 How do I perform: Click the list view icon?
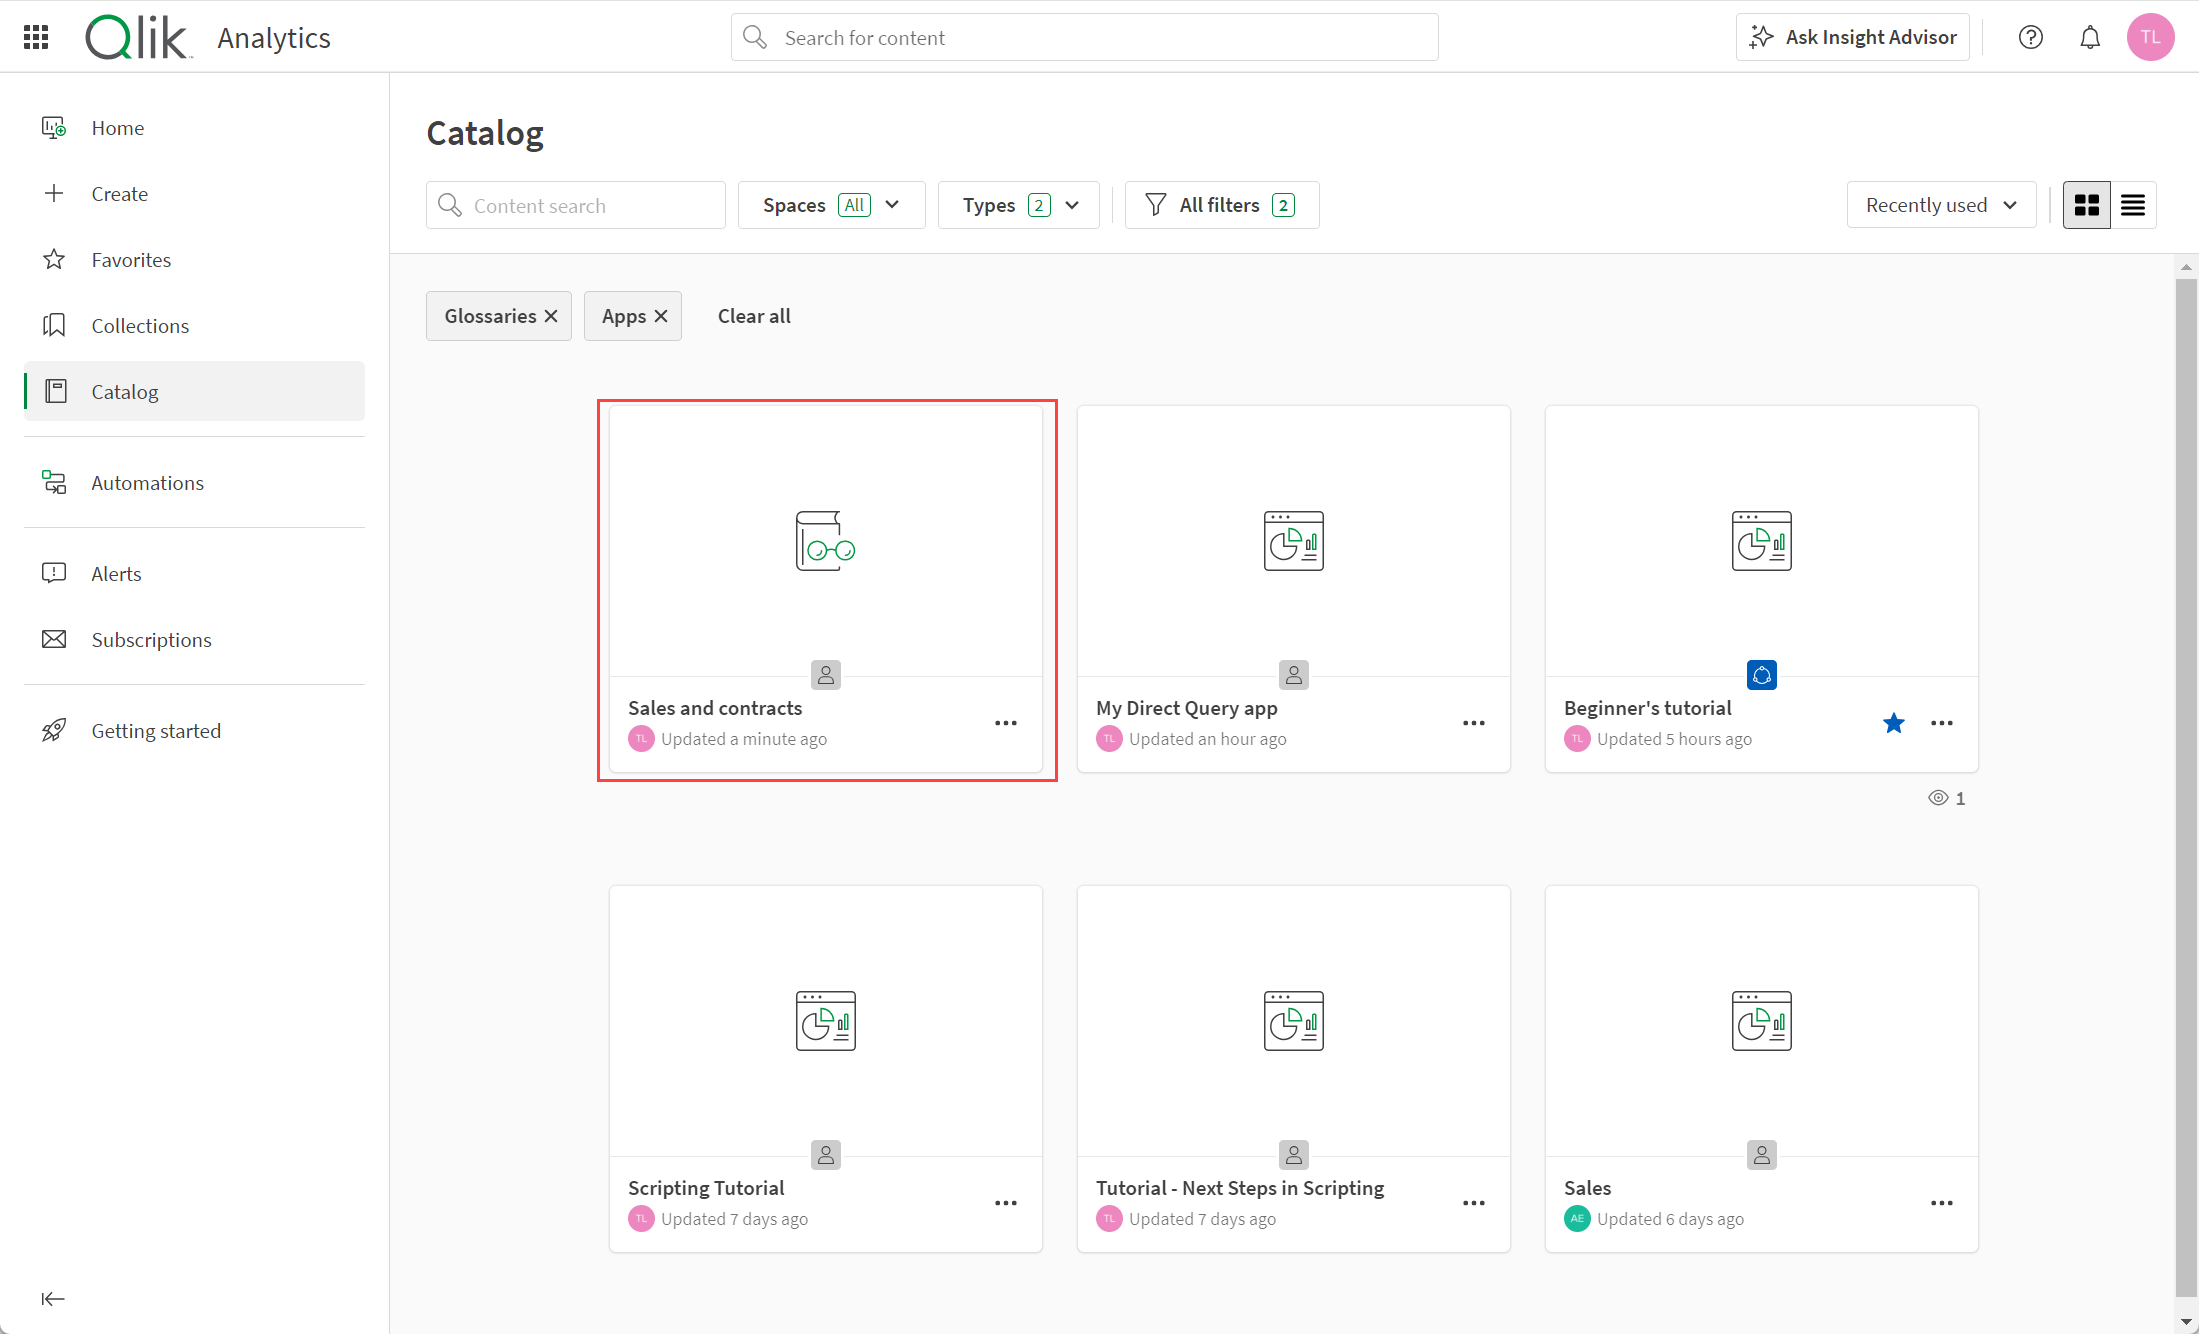(2133, 204)
